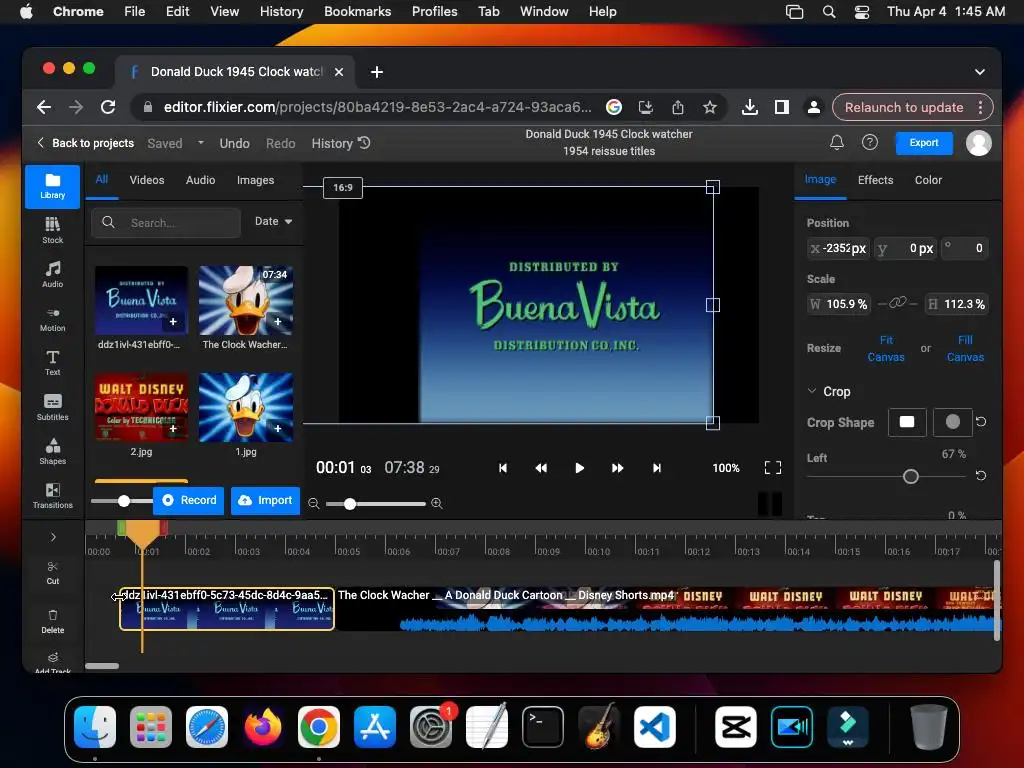Viewport: 1024px width, 768px height.
Task: Expand the timeline side panel chevron
Action: [x=53, y=537]
